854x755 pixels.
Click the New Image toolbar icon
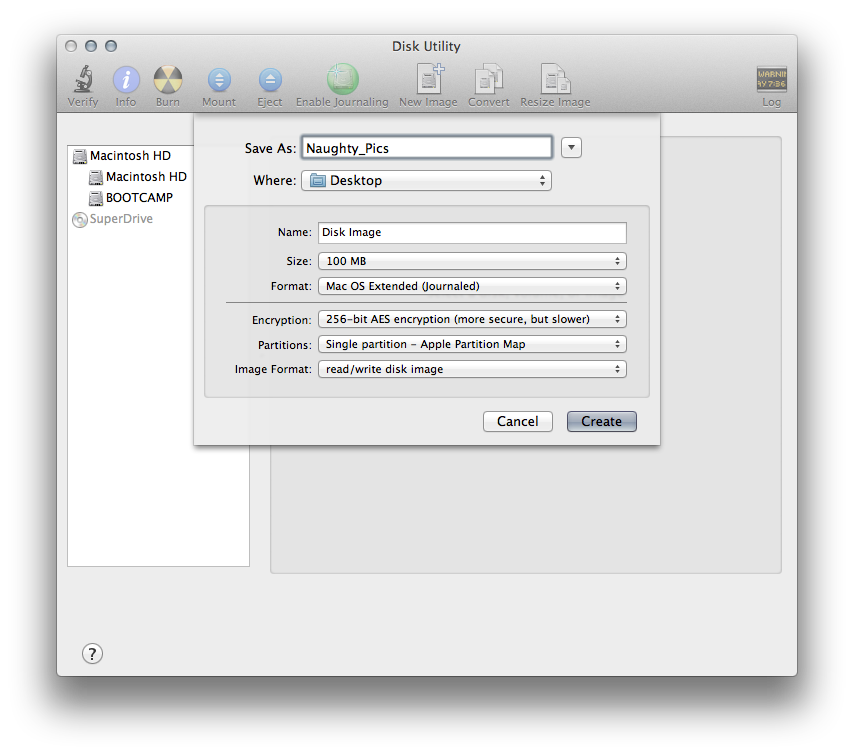point(429,79)
